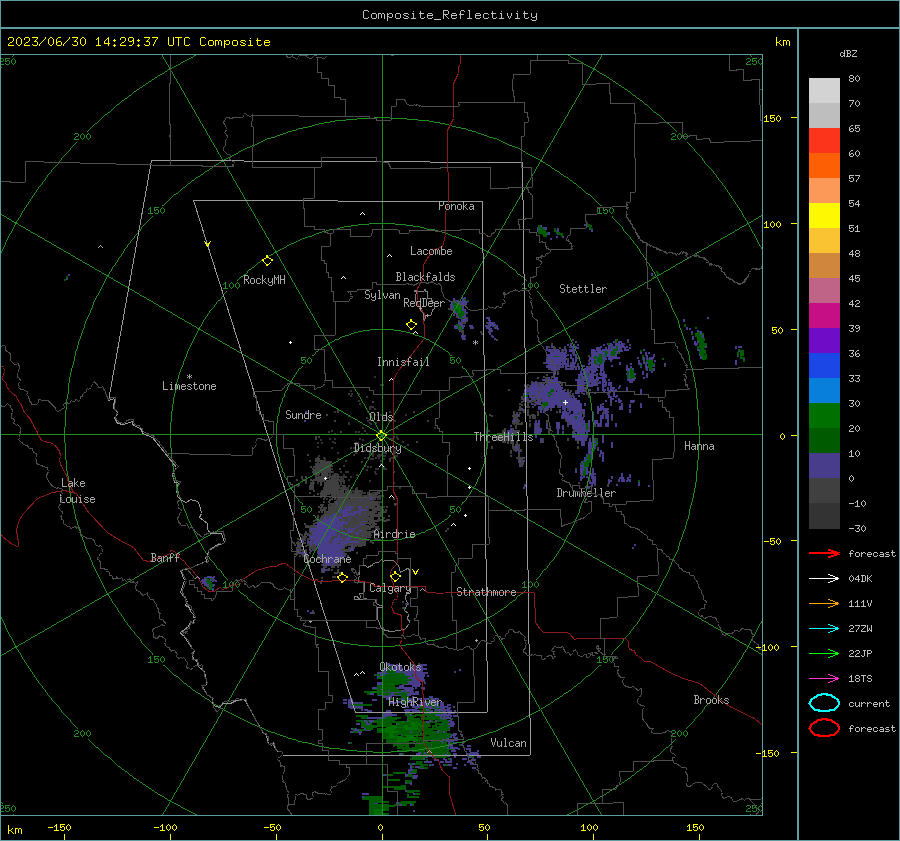Click the 39 dBZ purple color swatch
Screen dimensions: 900x841
[824, 340]
